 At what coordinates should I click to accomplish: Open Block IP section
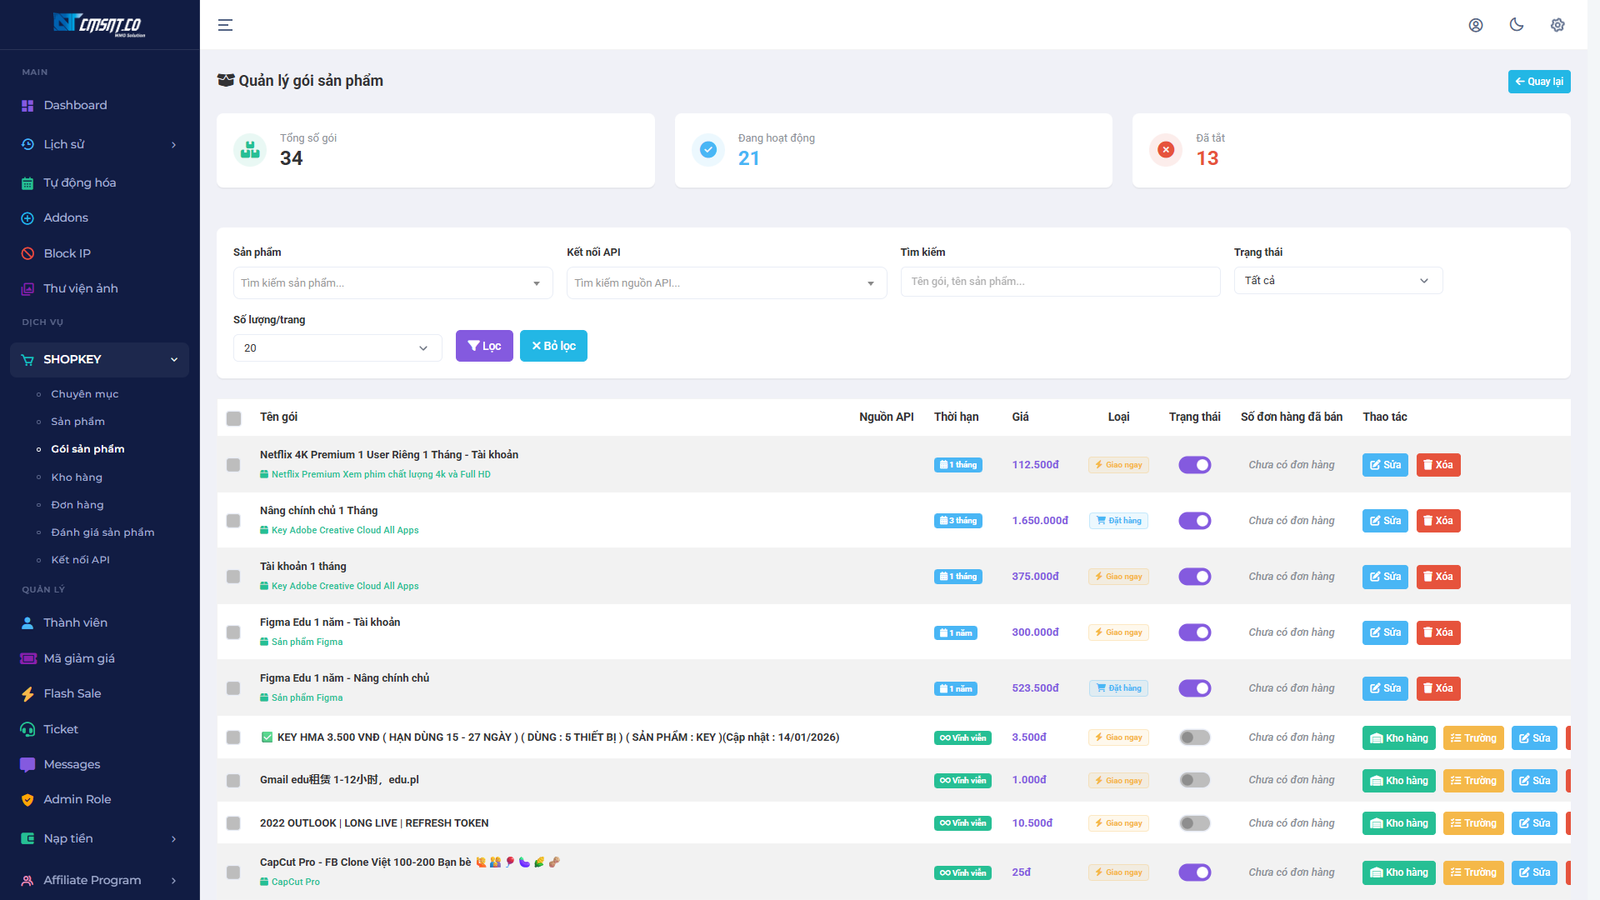(67, 253)
